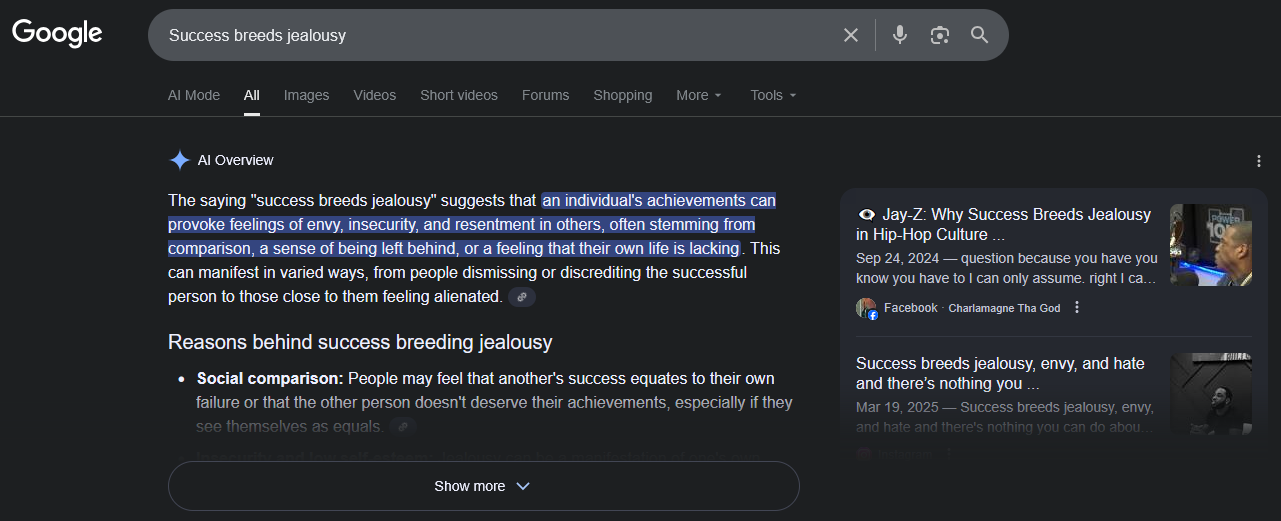The width and height of the screenshot is (1281, 521).
Task: Click the 'Reasons behind success breeding jealousy' heading
Action: coord(360,342)
